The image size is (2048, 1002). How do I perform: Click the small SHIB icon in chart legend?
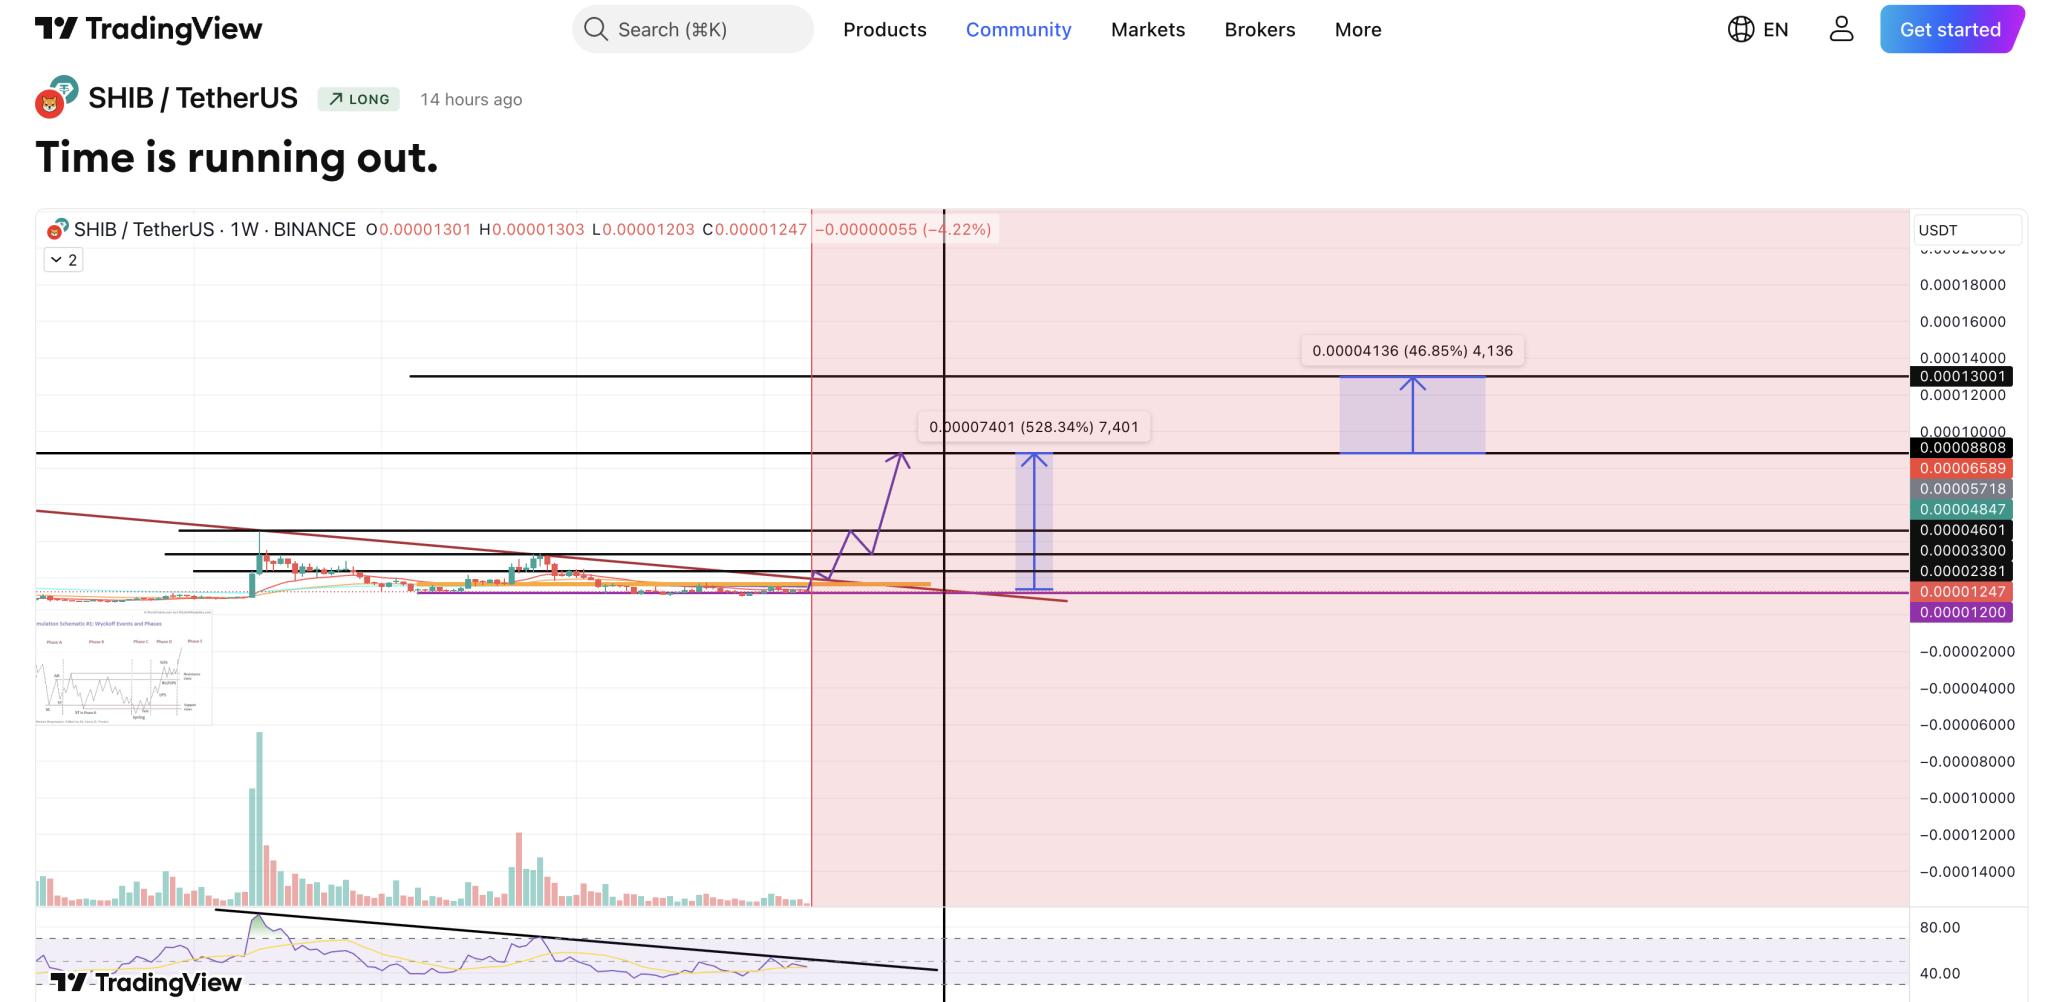tap(57, 230)
